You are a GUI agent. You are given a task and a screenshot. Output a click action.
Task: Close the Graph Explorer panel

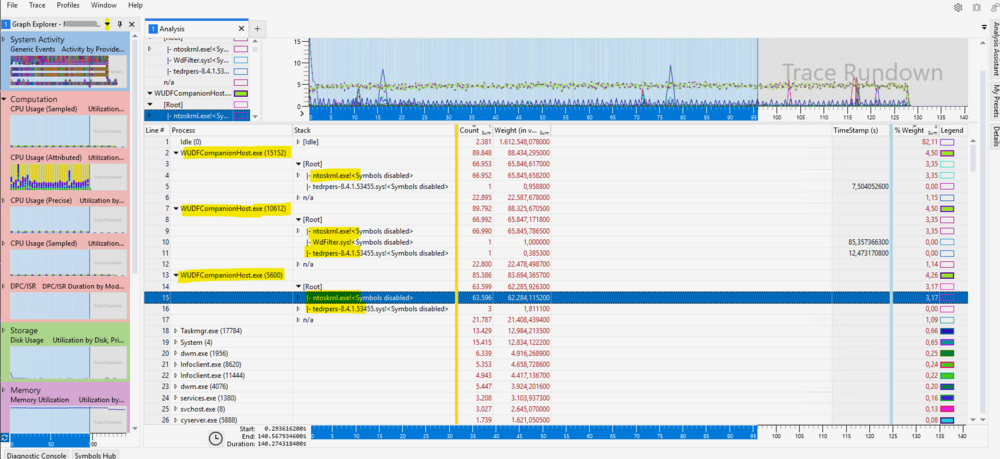pos(131,24)
